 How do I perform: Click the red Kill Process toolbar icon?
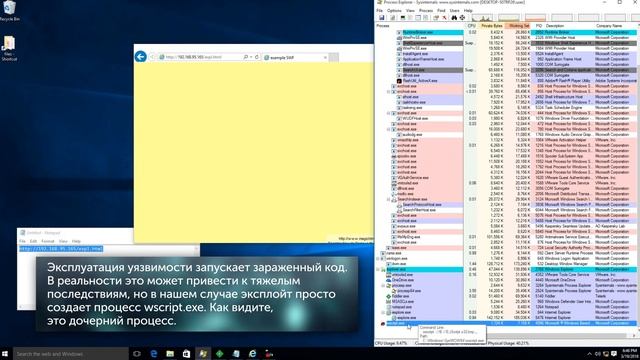(444, 18)
